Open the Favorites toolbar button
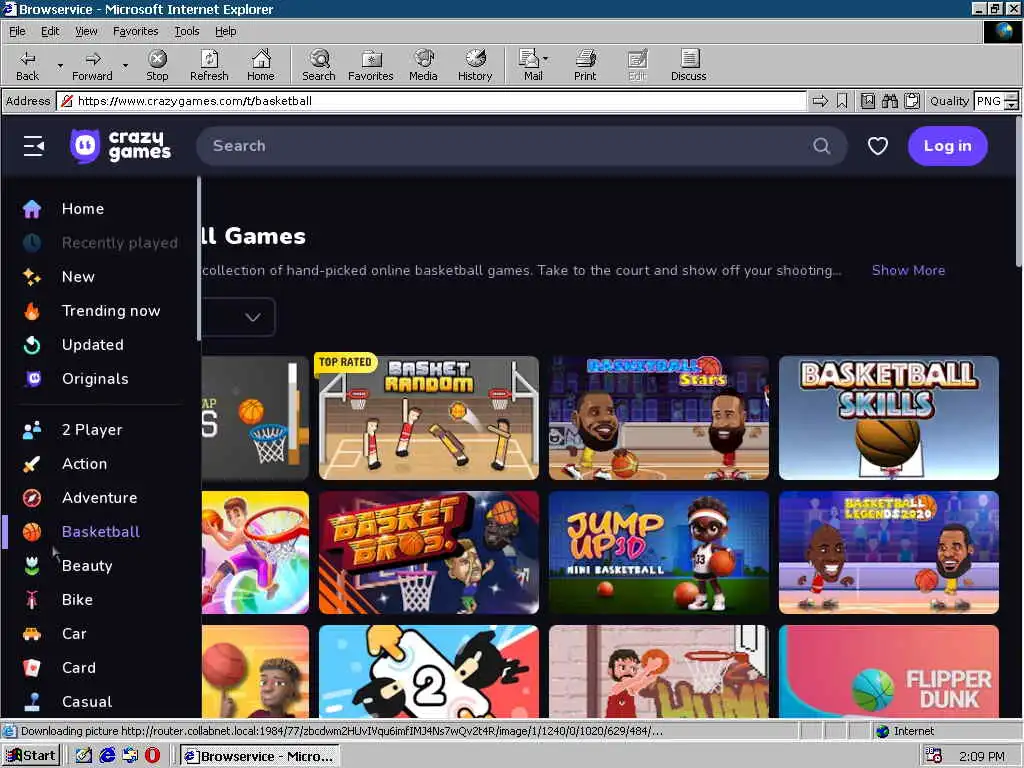The width and height of the screenshot is (1024, 768). [x=370, y=65]
